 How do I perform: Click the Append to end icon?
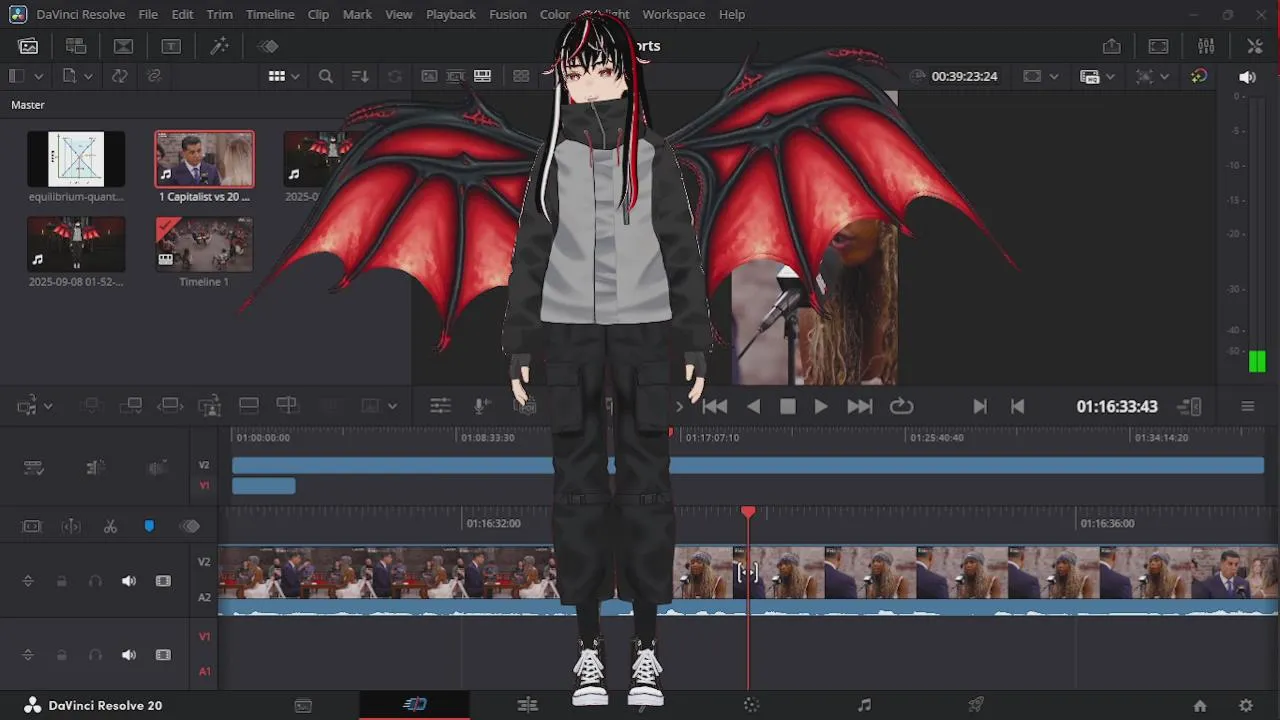[131, 405]
